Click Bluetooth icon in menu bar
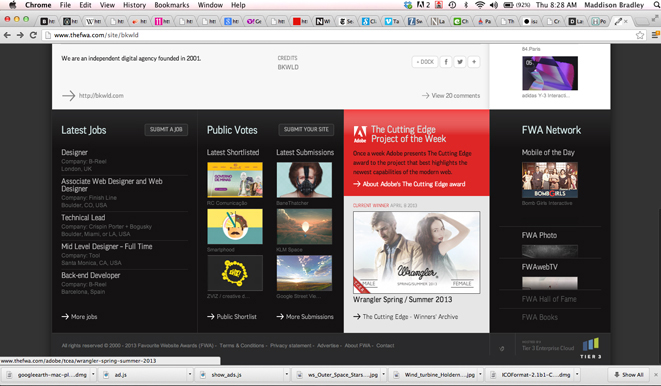This screenshot has height=386, width=661. (466, 5)
